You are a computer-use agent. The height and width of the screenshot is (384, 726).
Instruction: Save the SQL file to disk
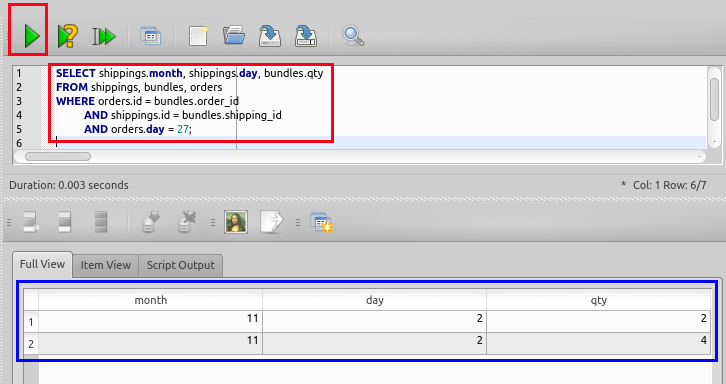pyautogui.click(x=270, y=36)
